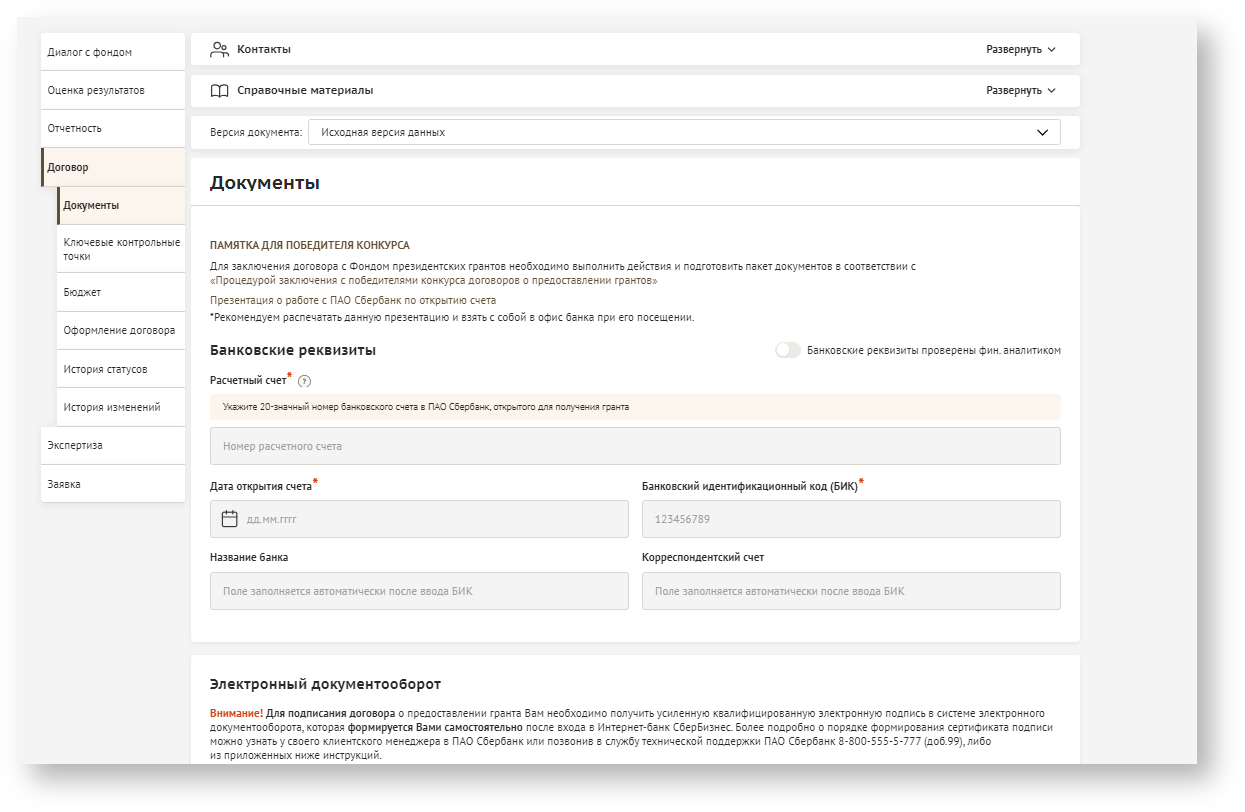Toggle Банковские реквизиты проверены фин. аналитиком switch
The width and height of the screenshot is (1245, 812).
pos(788,351)
